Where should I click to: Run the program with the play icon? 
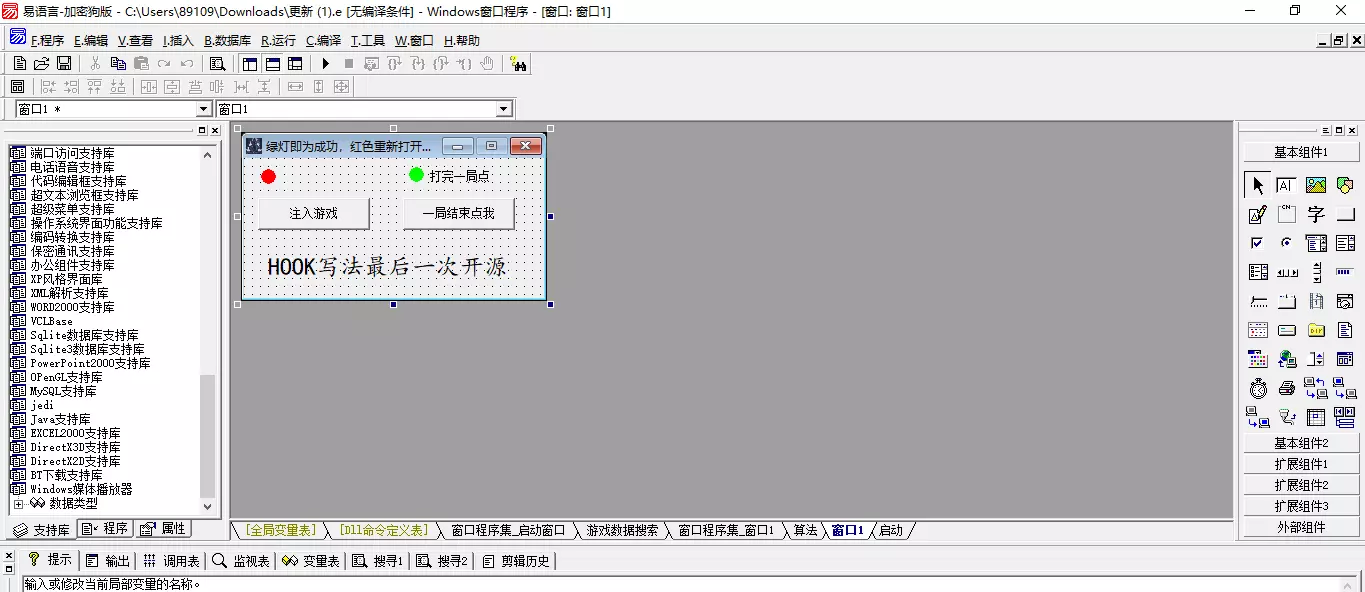(x=326, y=64)
